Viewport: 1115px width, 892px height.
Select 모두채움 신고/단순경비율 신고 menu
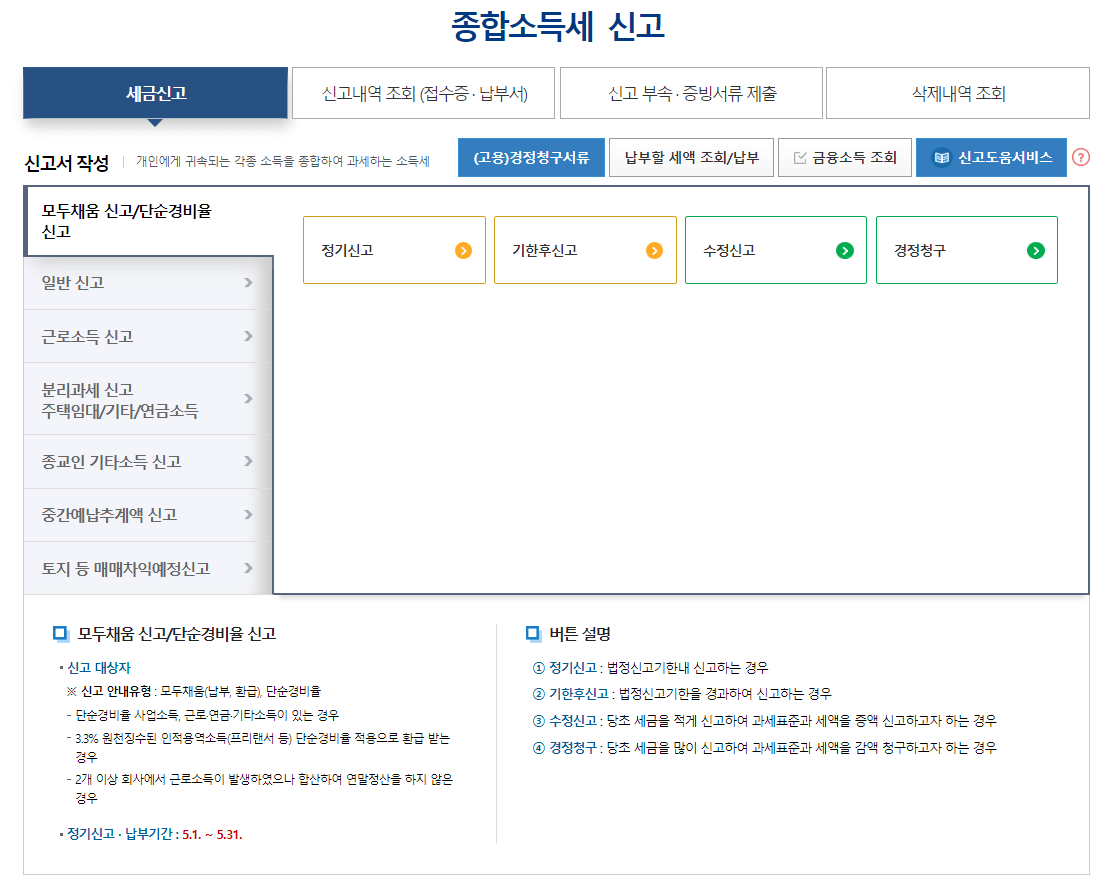point(149,221)
